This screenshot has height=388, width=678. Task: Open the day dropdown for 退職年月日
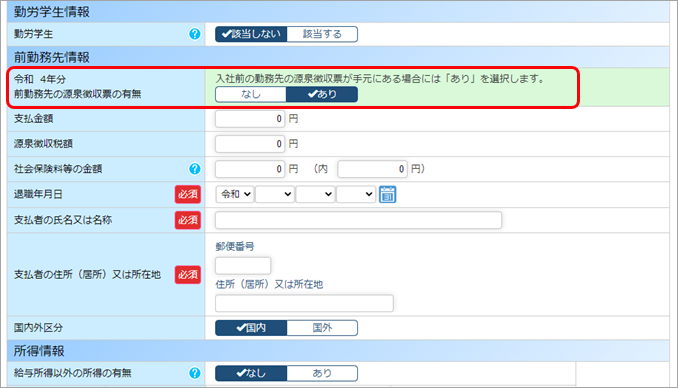[356, 194]
